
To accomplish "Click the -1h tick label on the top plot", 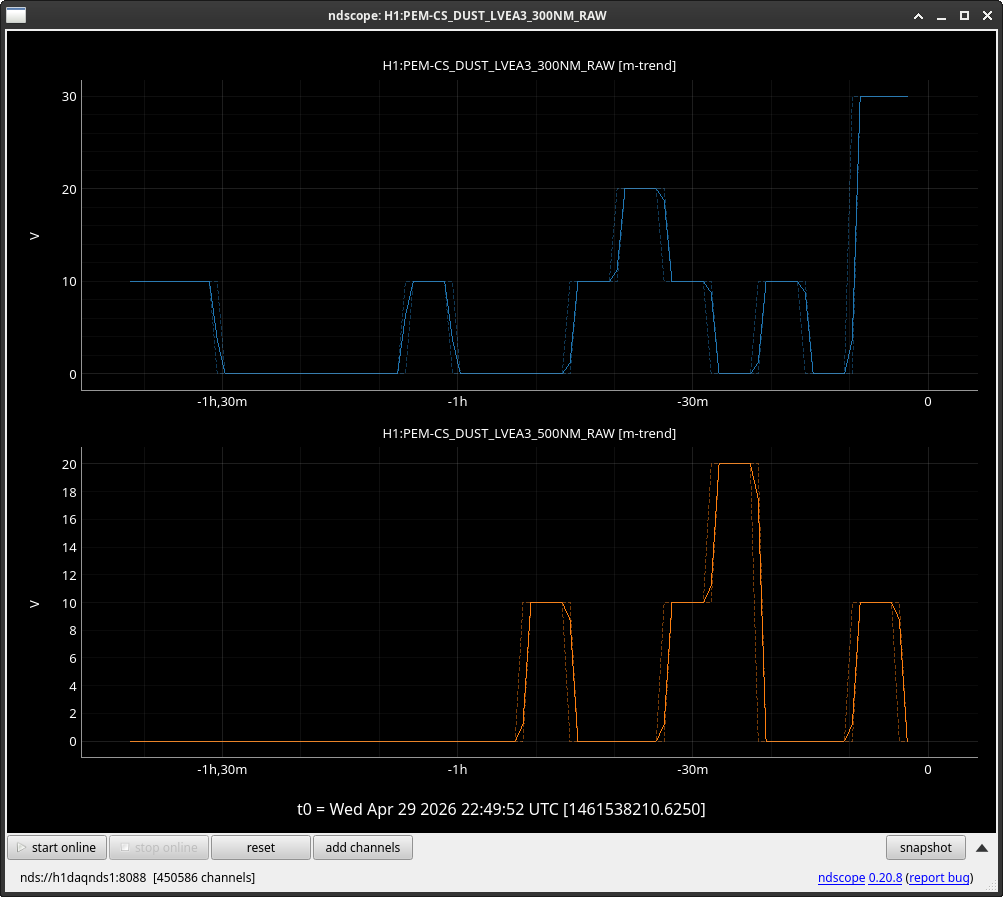I will click(x=457, y=402).
